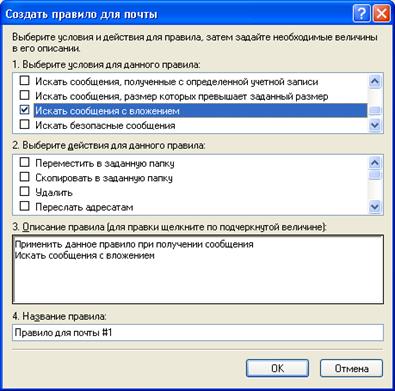The height and width of the screenshot is (391, 395).
Task: Check condition for specific account messages
Action: pos(24,81)
